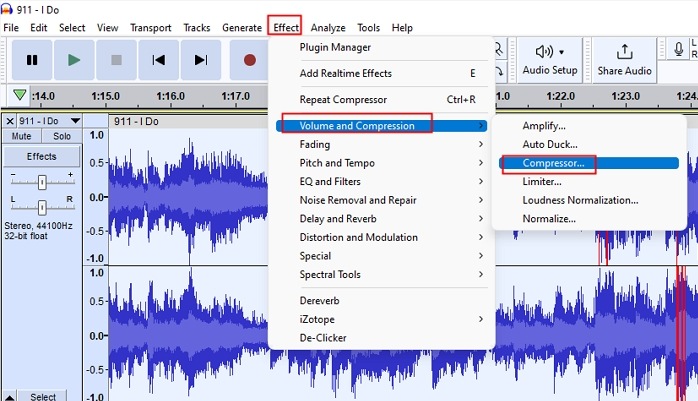Start recording with the red Record button
698x401 pixels.
pyautogui.click(x=249, y=60)
